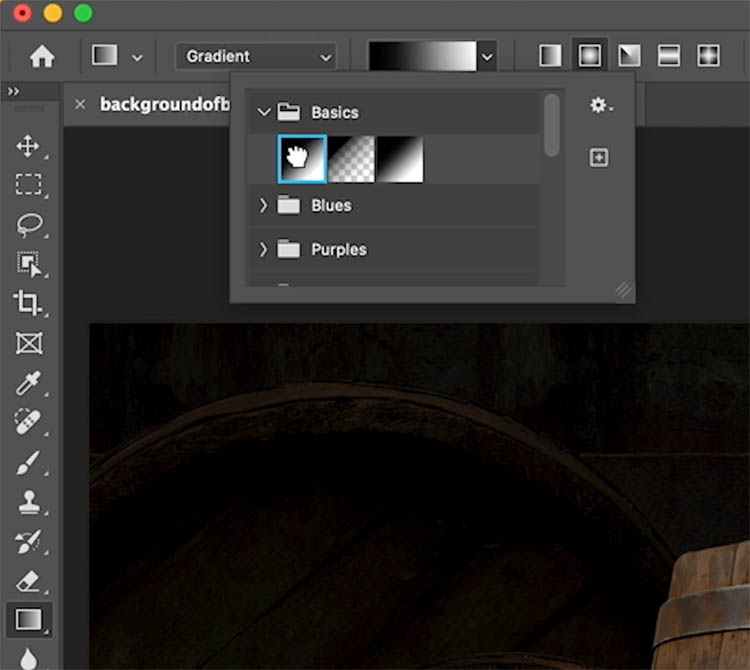Viewport: 750px width, 670px height.
Task: Enable the Linear gradient style
Action: pos(550,56)
